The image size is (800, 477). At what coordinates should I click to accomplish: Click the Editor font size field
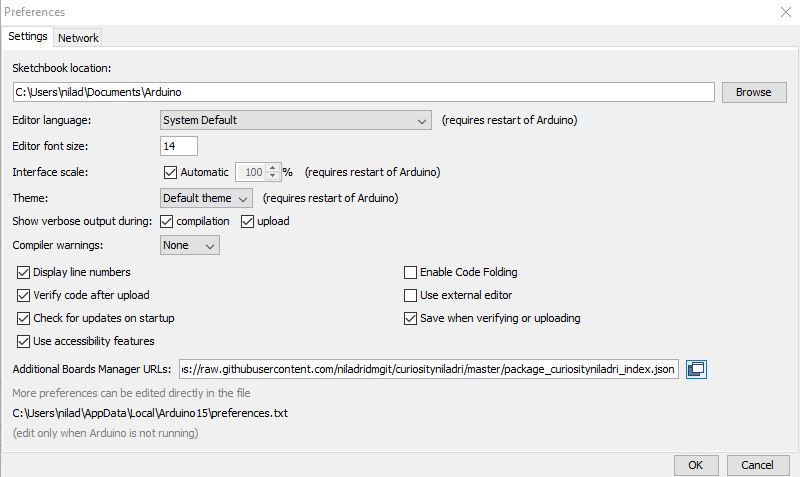tap(179, 146)
